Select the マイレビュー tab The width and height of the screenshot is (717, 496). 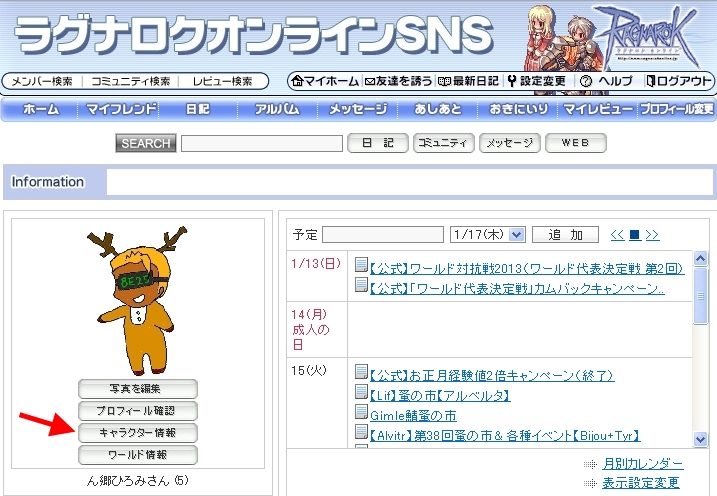tap(598, 109)
